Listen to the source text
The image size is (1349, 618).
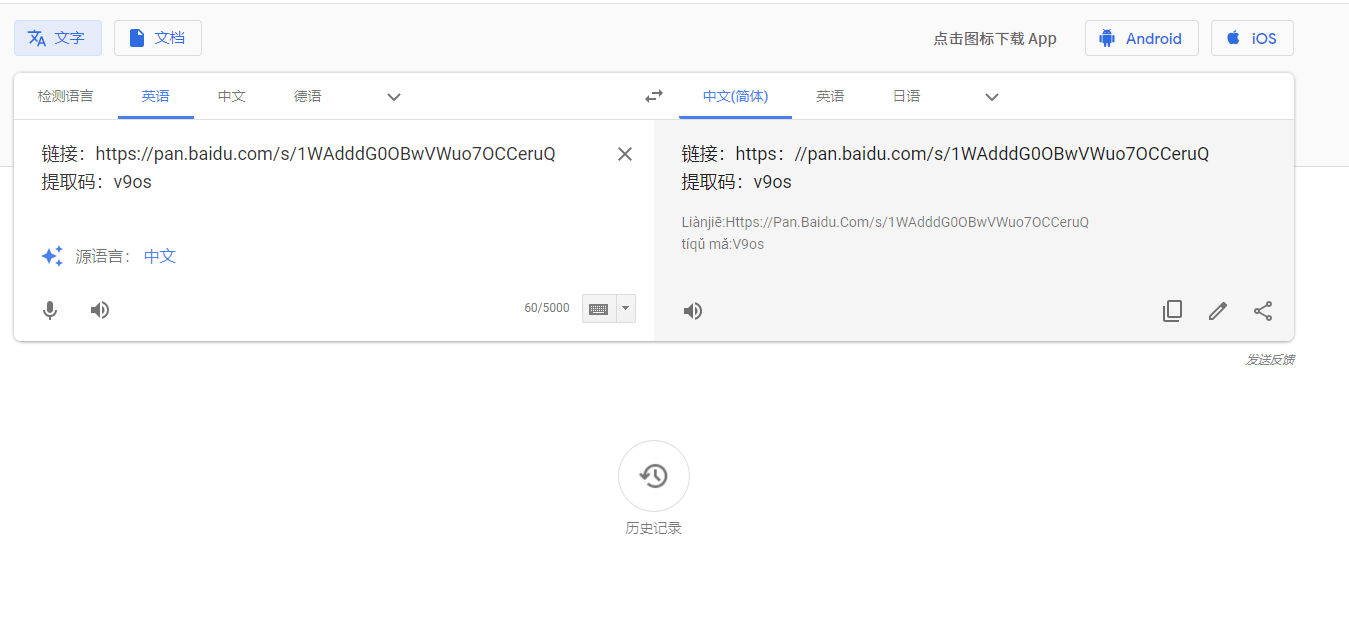(99, 310)
